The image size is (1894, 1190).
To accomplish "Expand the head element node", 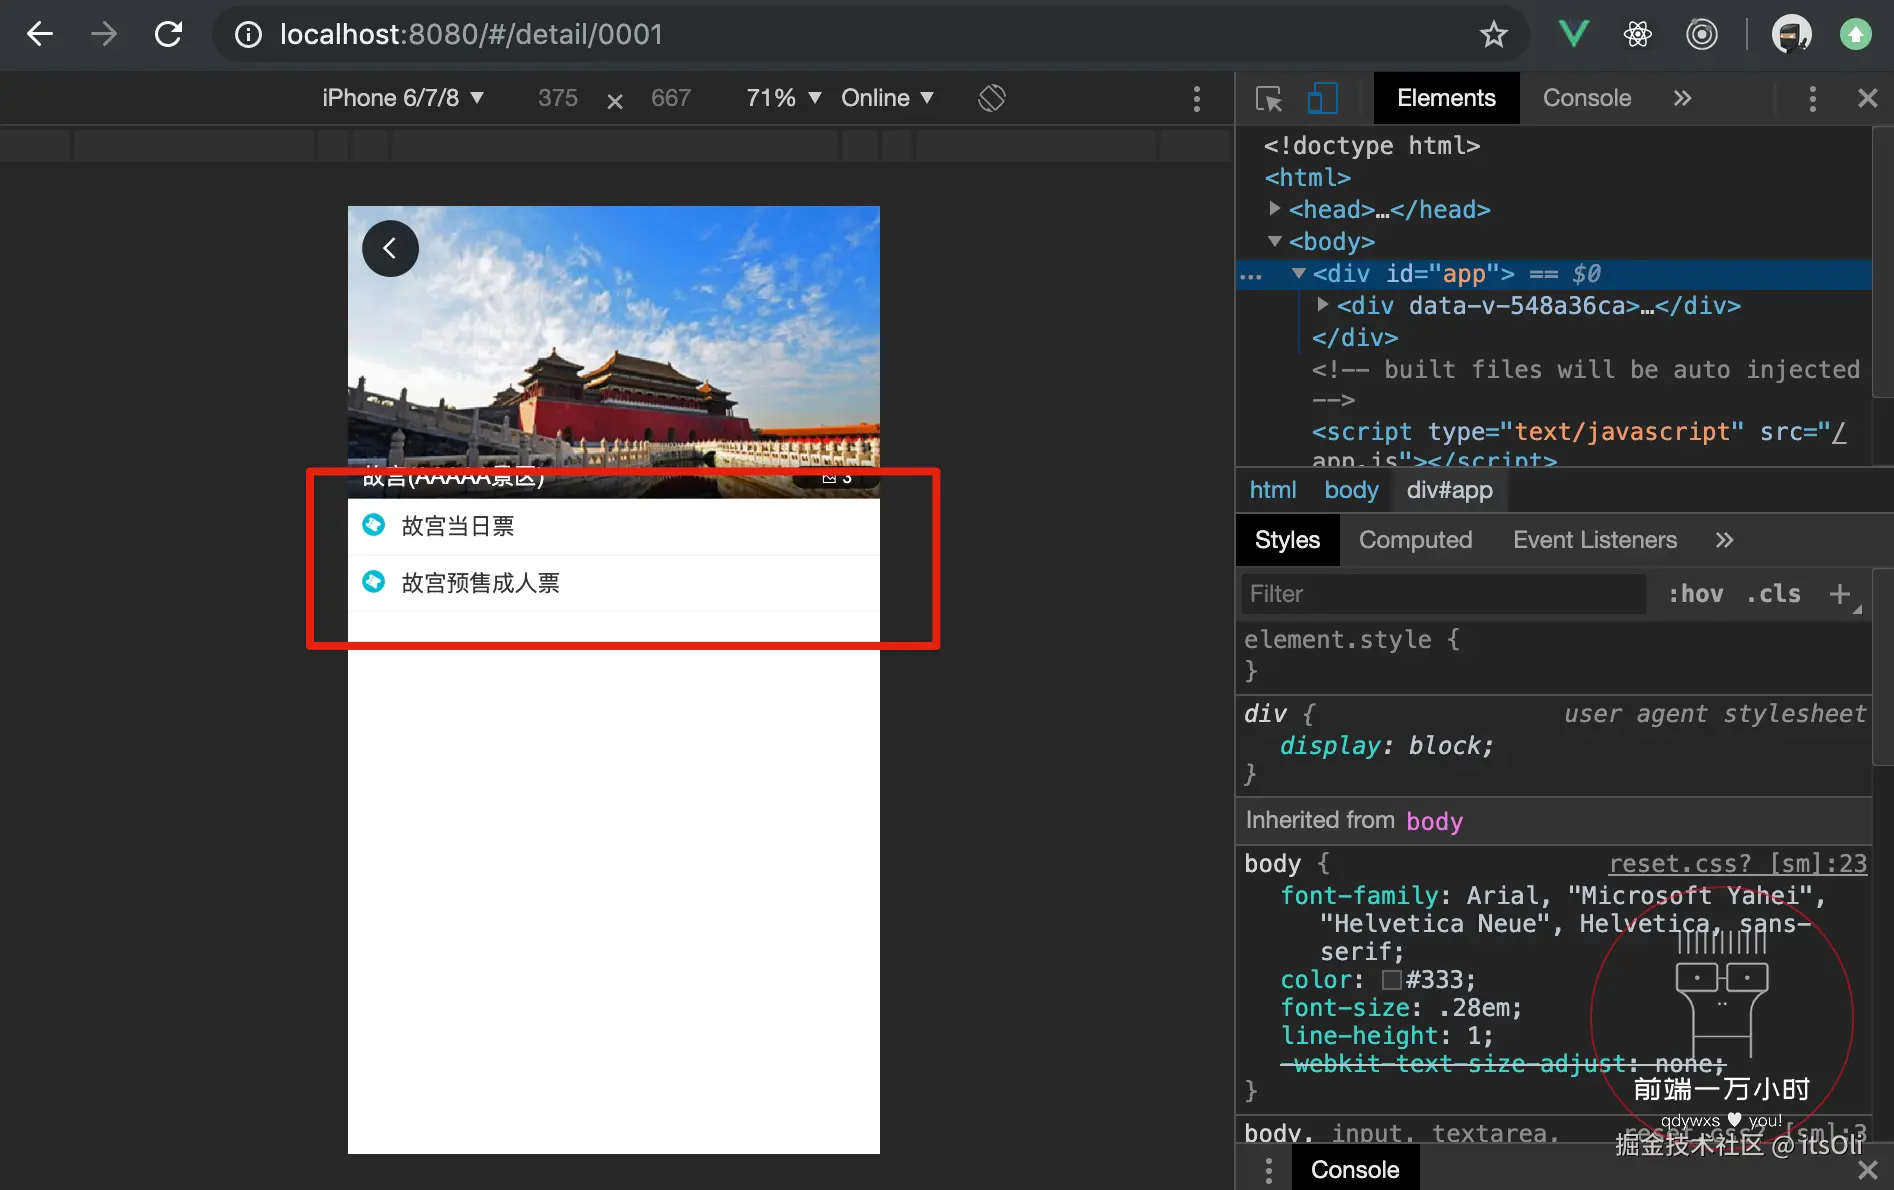I will coord(1274,209).
